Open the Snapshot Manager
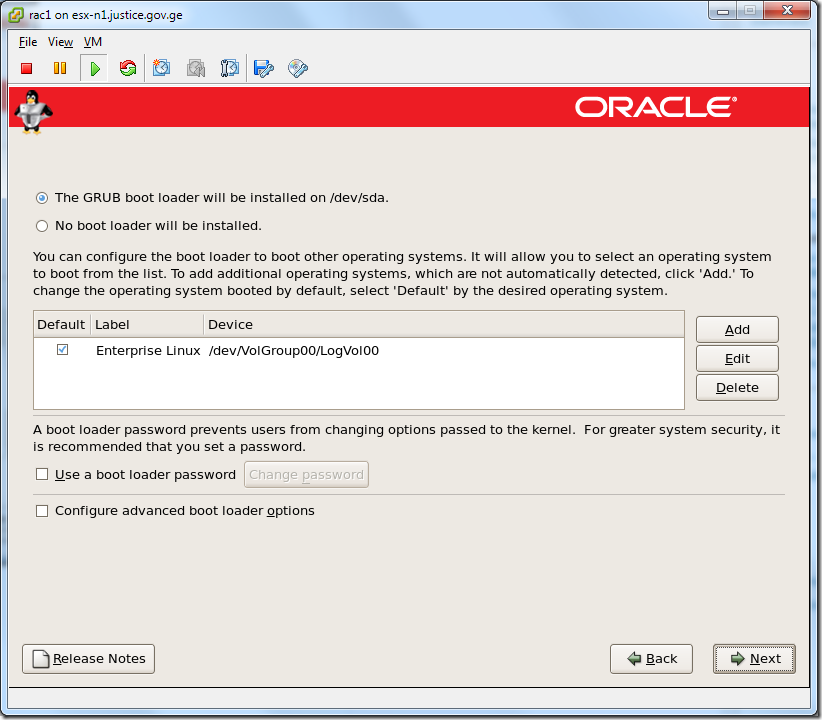The image size is (822, 720). (229, 68)
